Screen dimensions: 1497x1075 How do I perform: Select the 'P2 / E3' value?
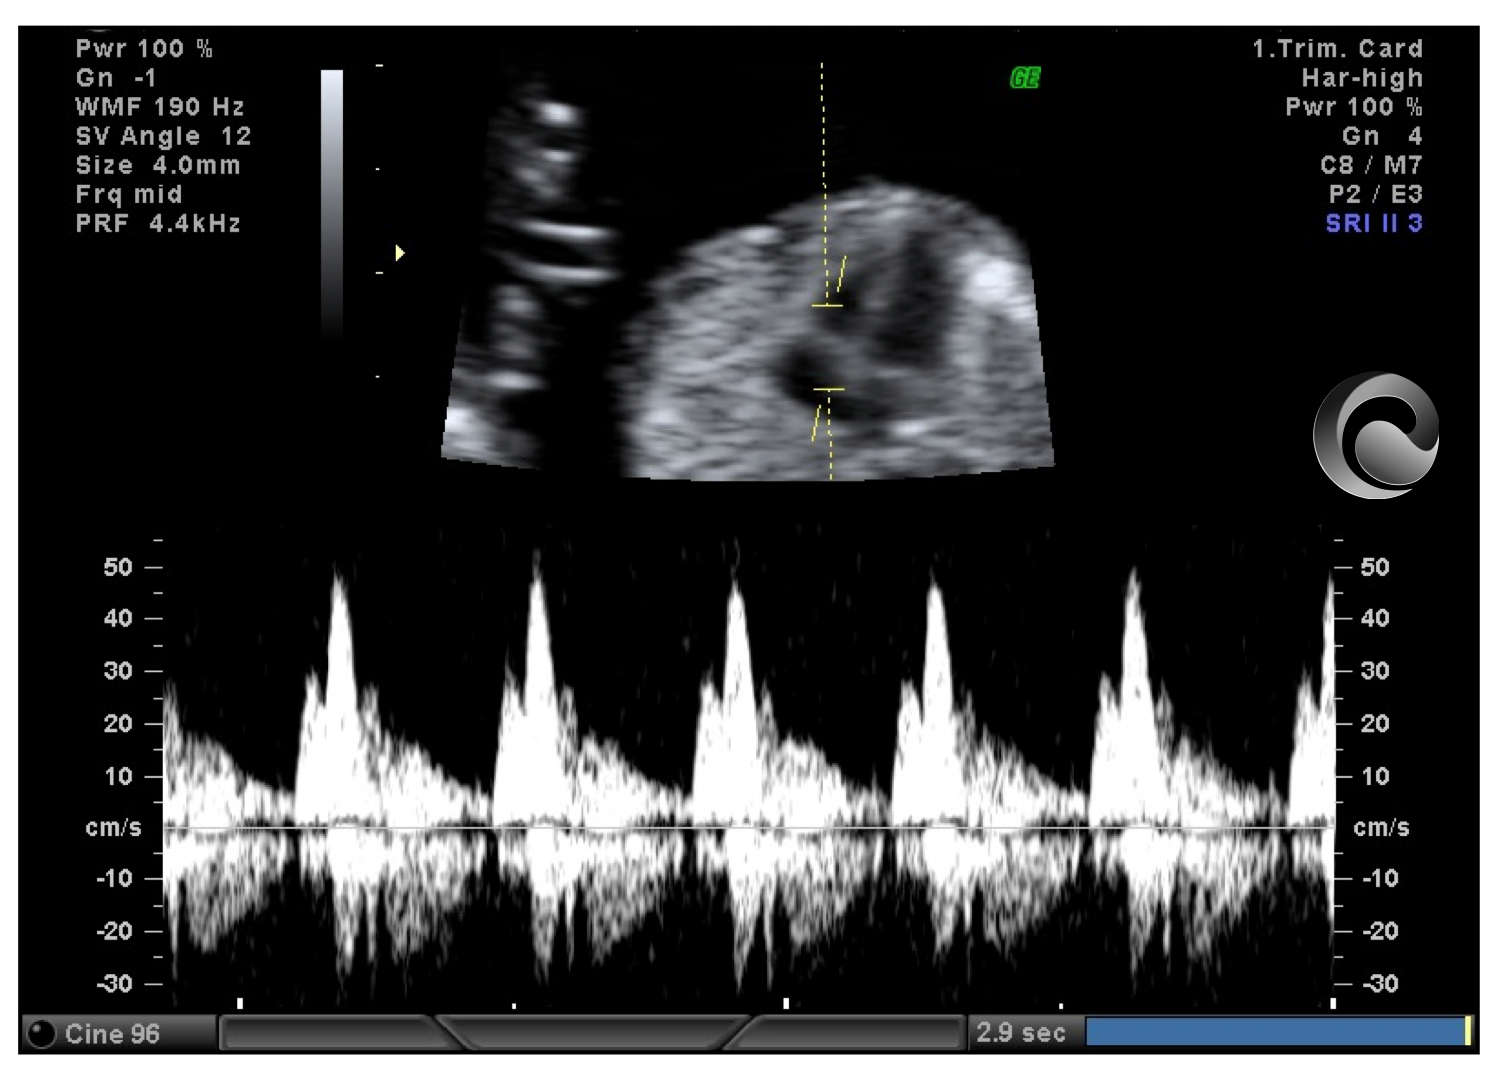click(x=1375, y=194)
